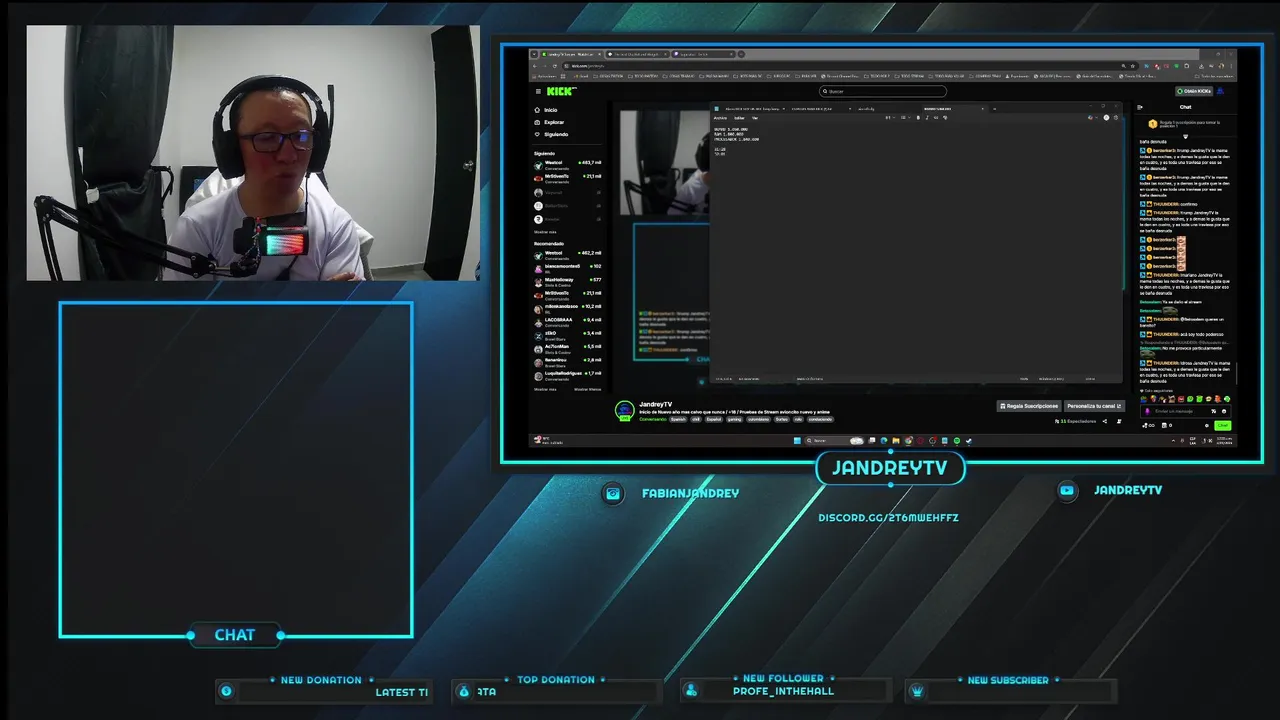Click the YouTube icon beside JANDREYTV

tap(1067, 490)
